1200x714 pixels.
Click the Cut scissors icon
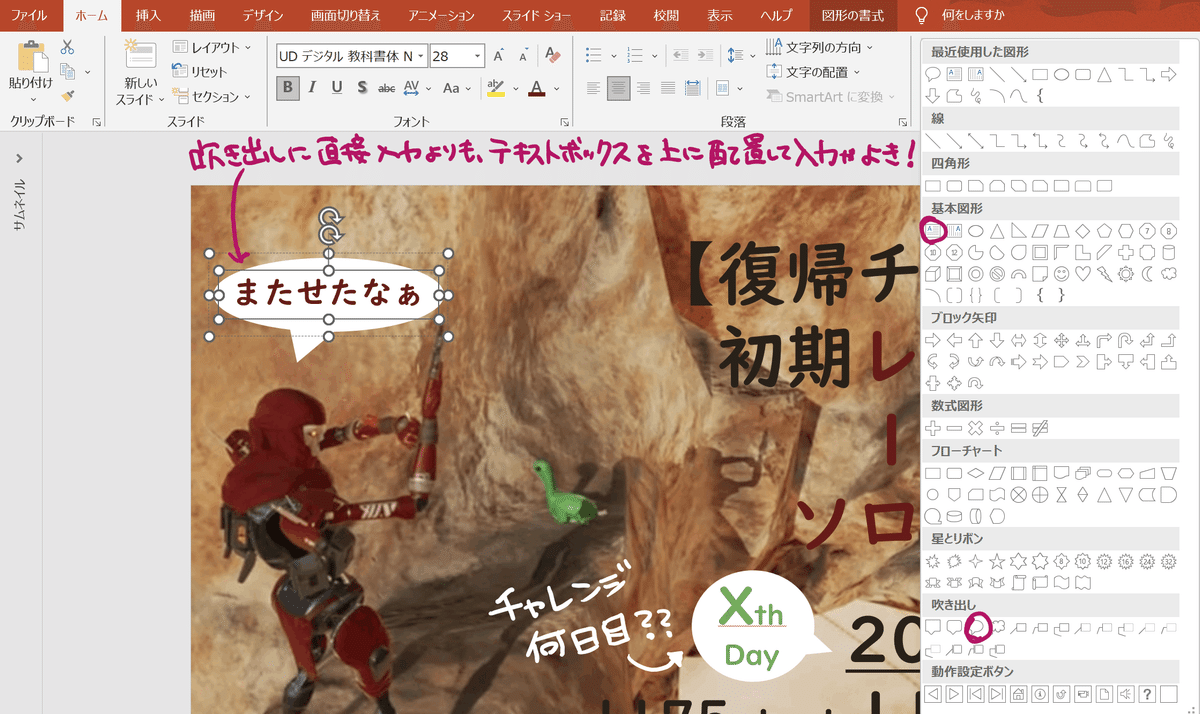click(67, 47)
